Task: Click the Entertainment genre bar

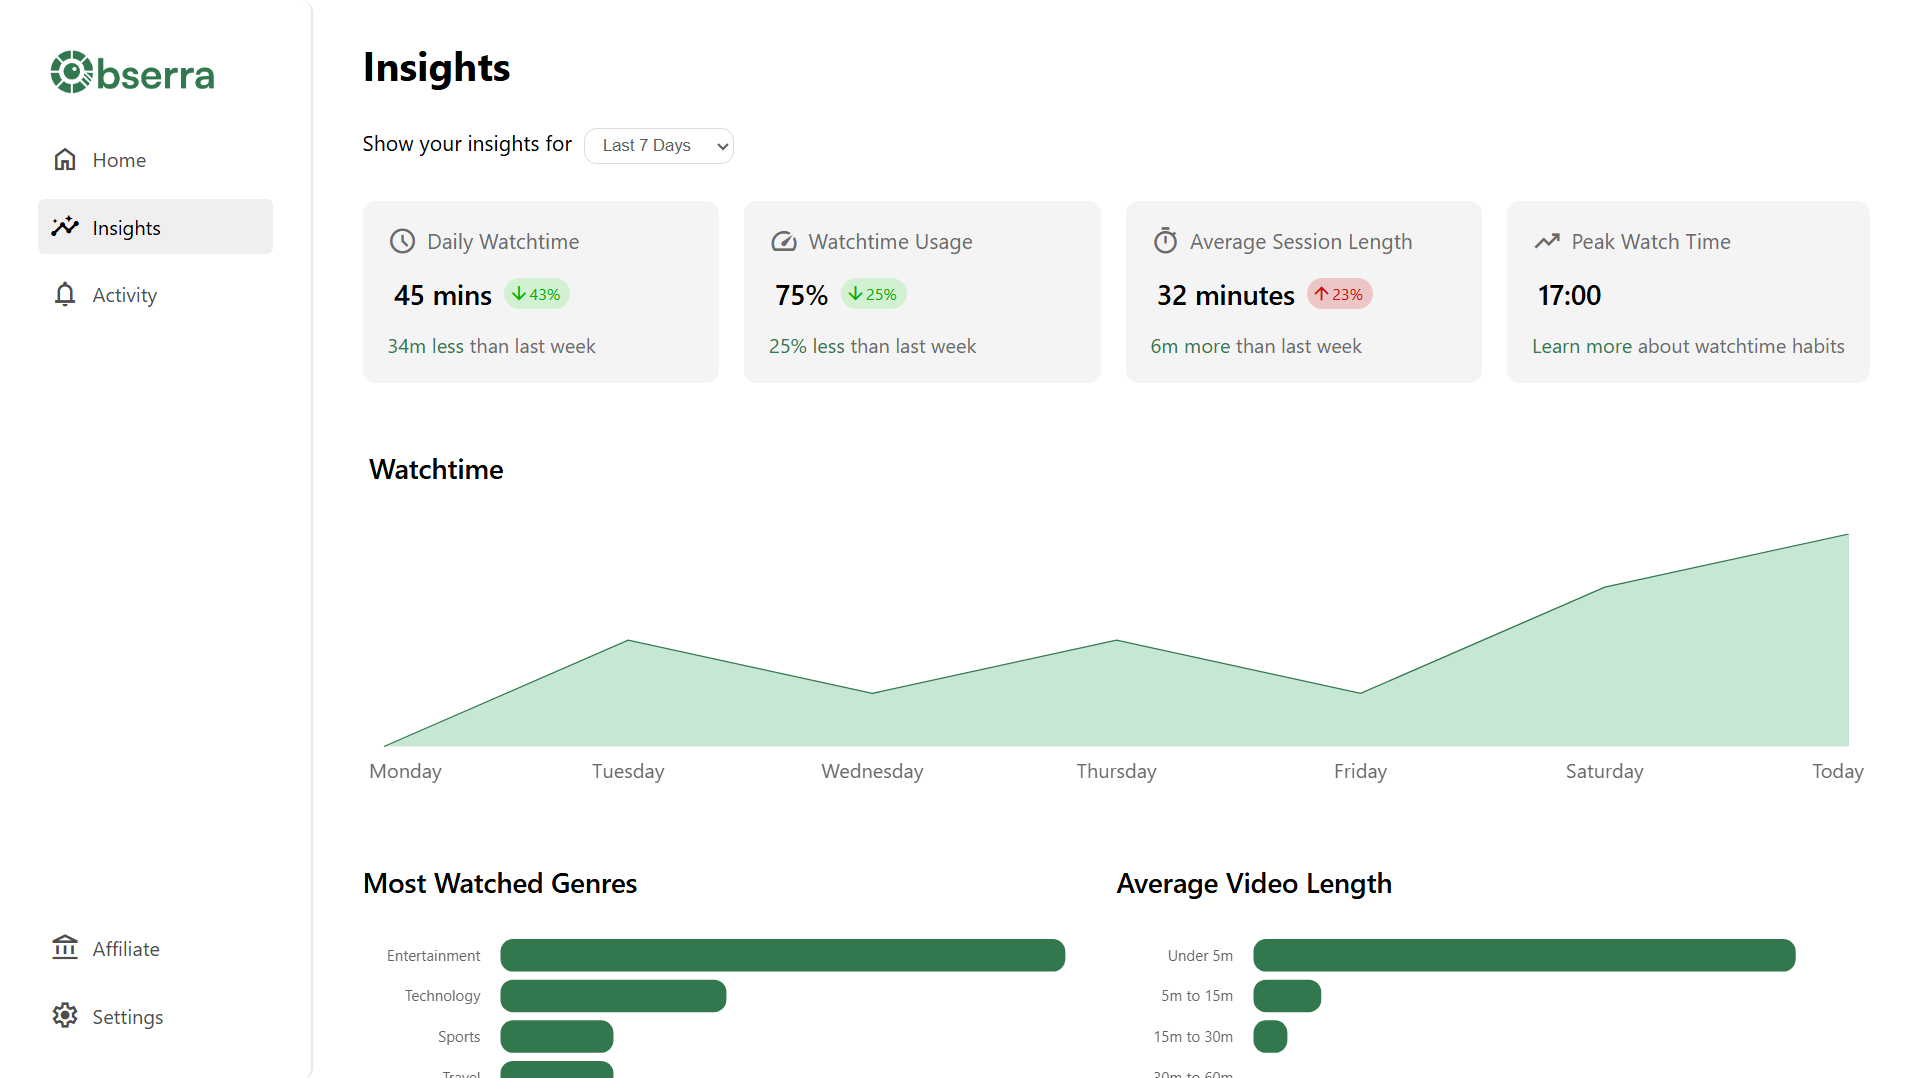Action: [783, 955]
